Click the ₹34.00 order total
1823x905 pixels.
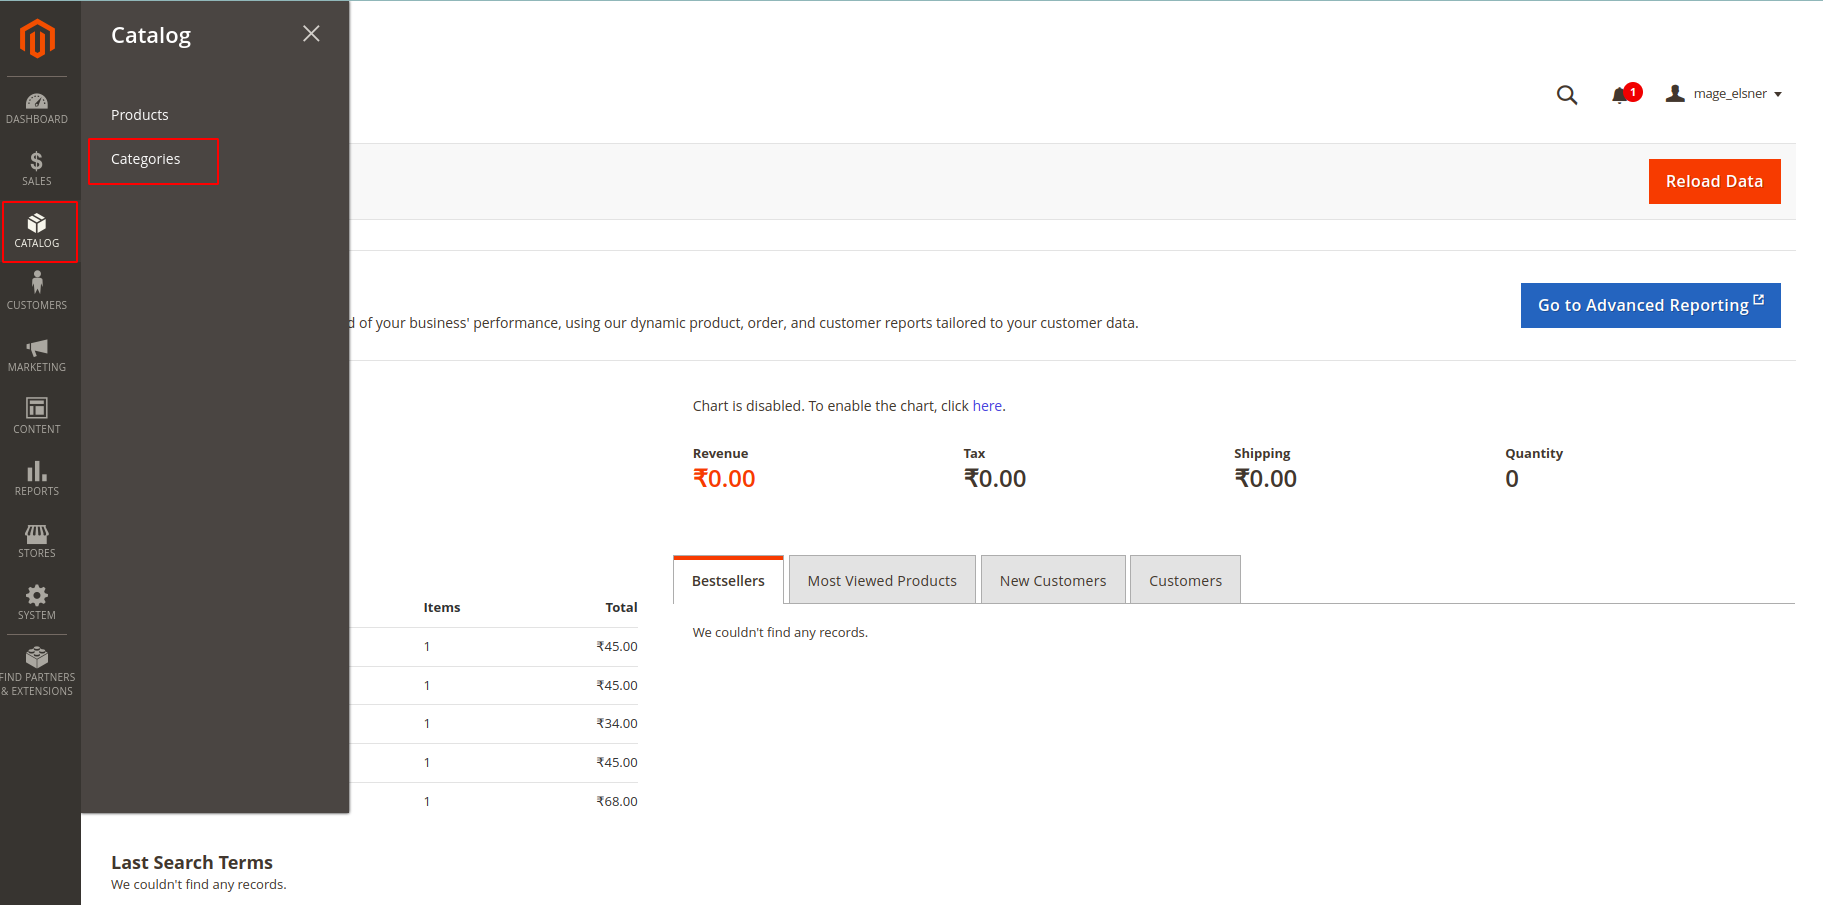pyautogui.click(x=617, y=724)
